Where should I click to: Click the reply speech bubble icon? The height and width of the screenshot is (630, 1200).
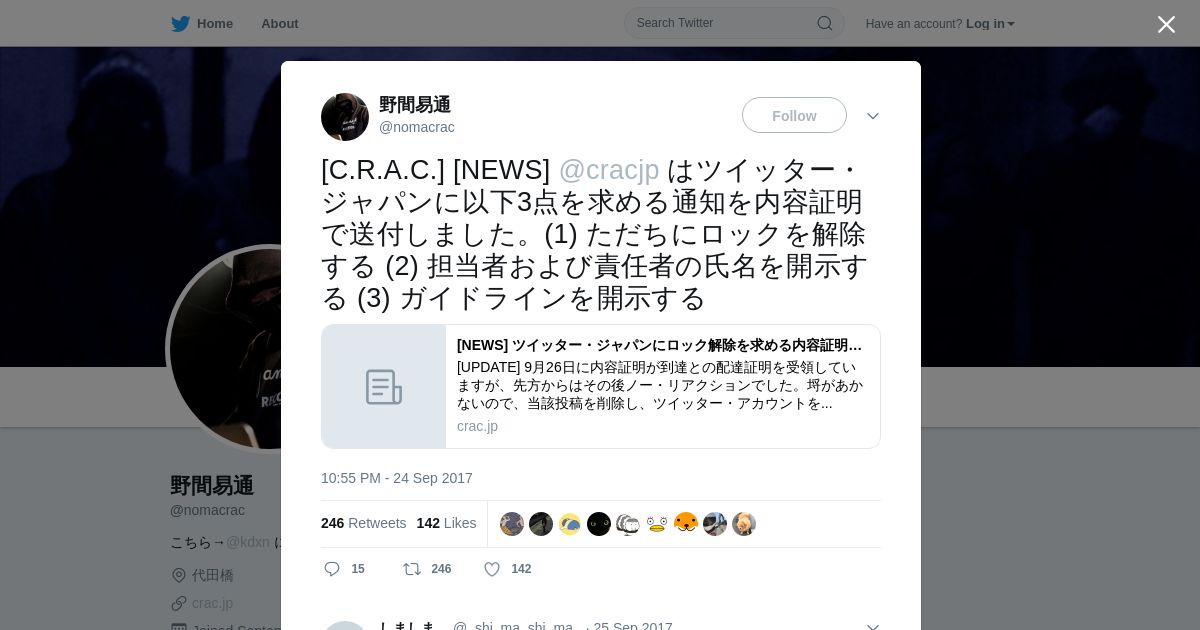(332, 569)
